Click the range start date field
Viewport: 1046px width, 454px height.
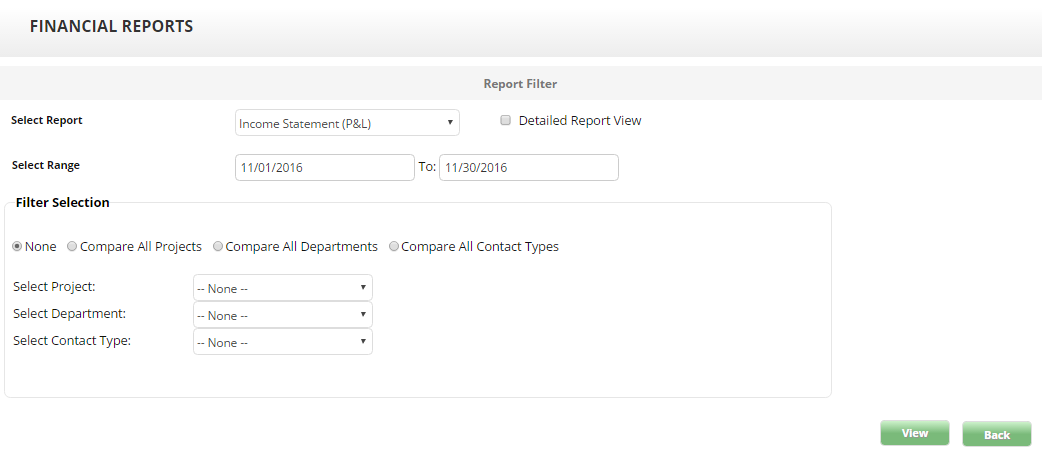[324, 168]
